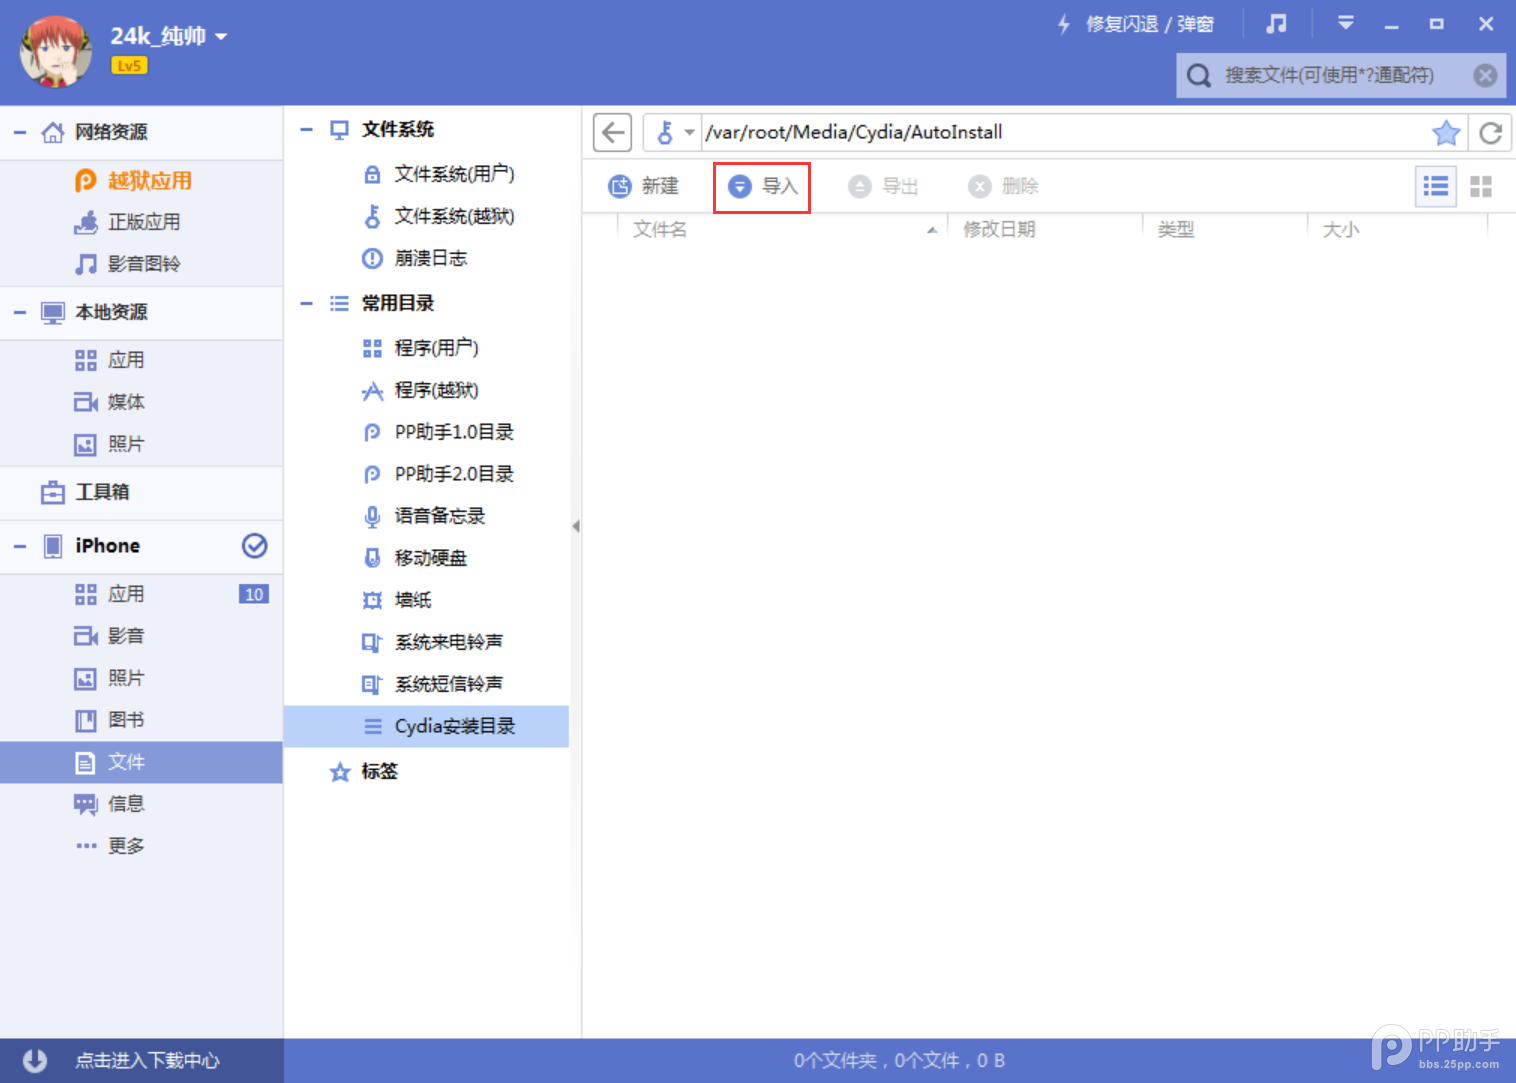1516x1083 pixels.
Task: Switch to list view
Action: coord(1436,186)
